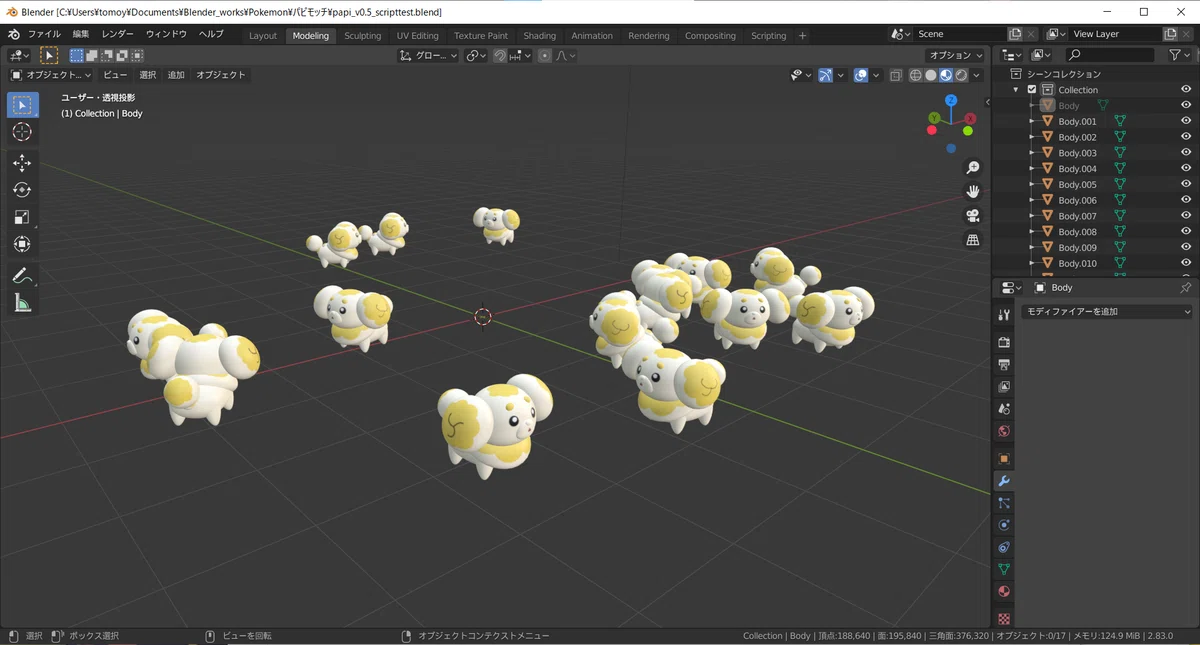Choose the Scale tool
The image size is (1200, 645).
pos(22,217)
